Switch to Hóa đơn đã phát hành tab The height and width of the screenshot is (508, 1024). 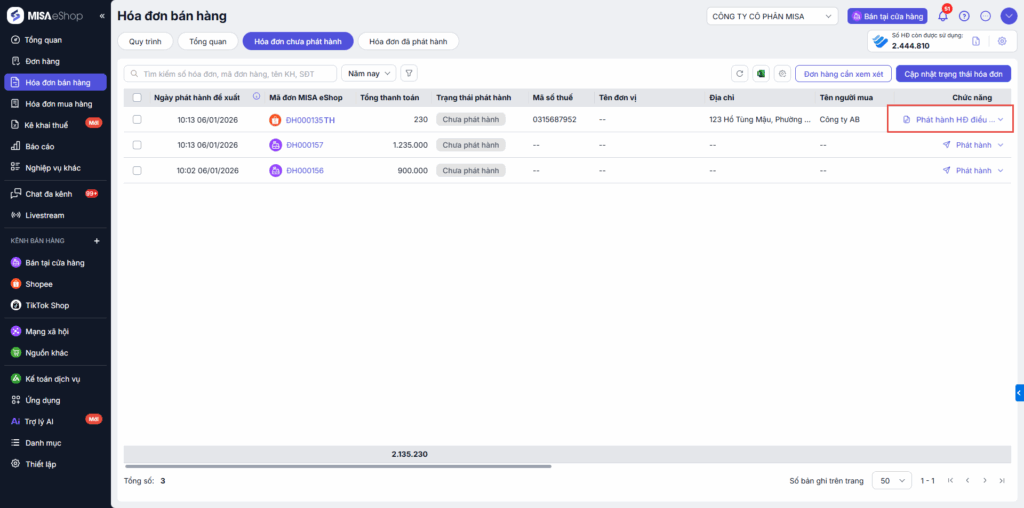point(408,41)
